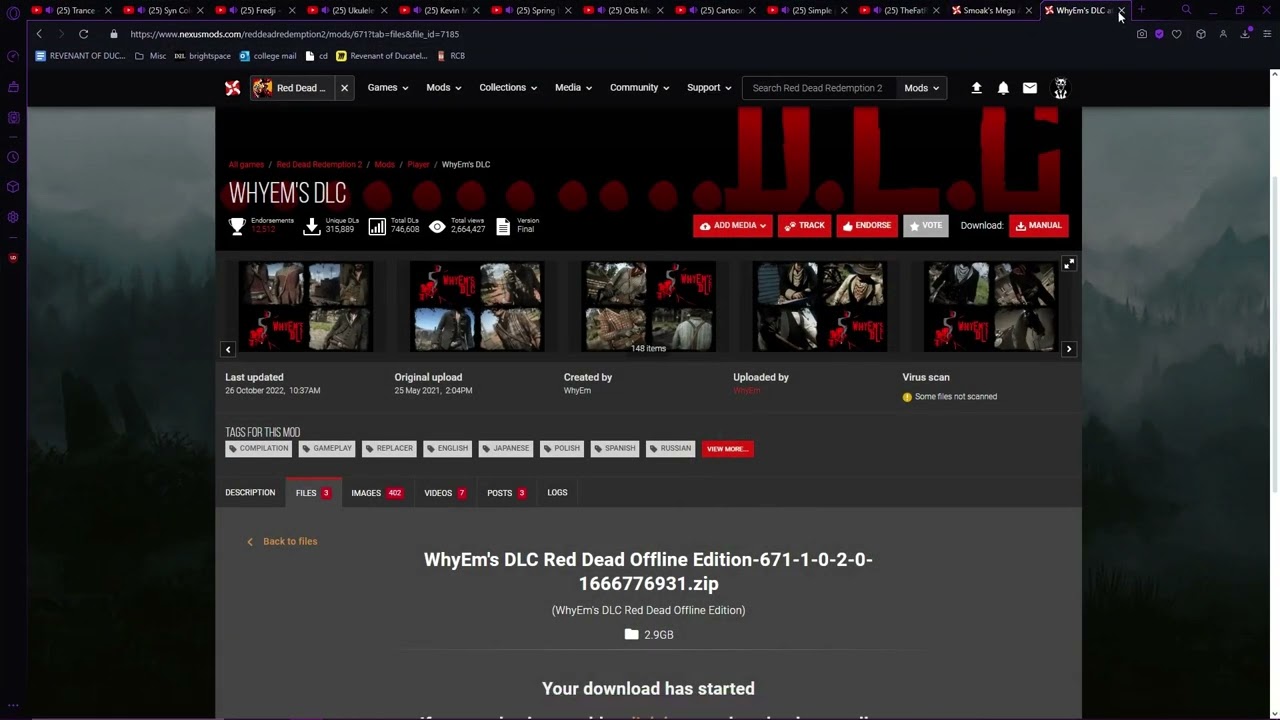This screenshot has width=1280, height=720.
Task: Click the purple shield icon in address bar
Action: [x=1159, y=34]
